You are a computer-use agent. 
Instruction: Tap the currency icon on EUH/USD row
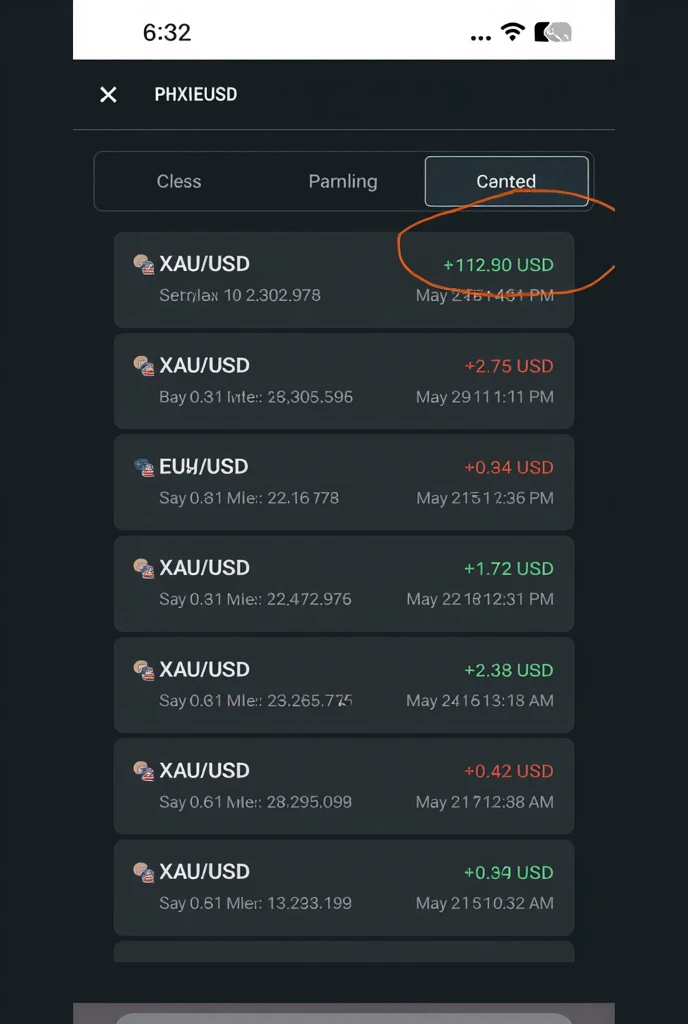click(x=144, y=467)
